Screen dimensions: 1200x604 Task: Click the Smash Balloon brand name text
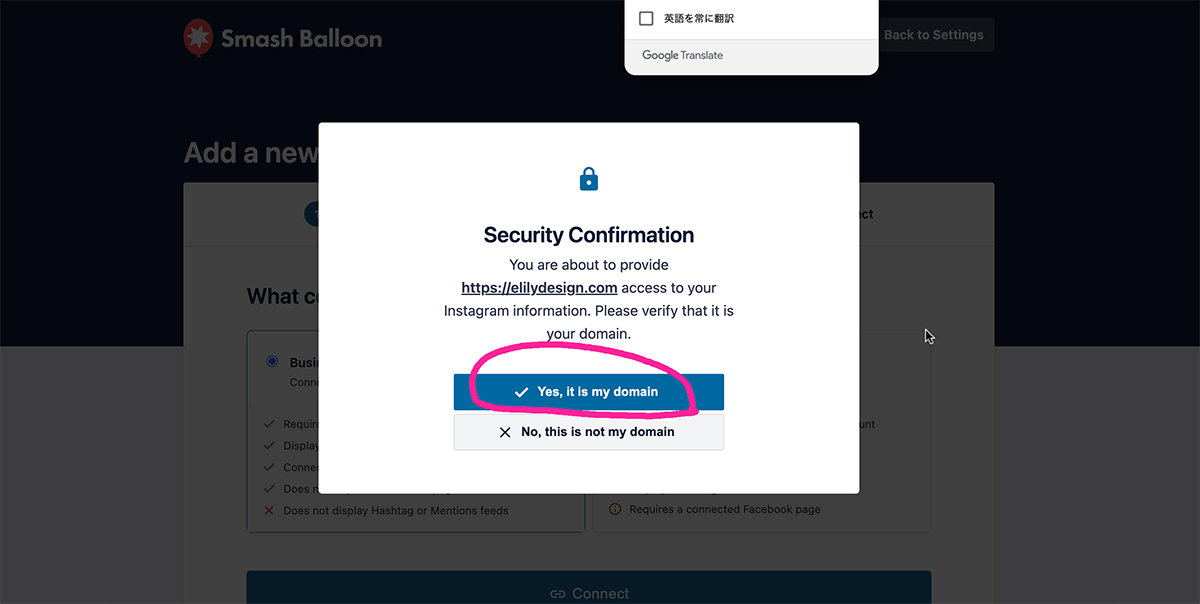[301, 39]
